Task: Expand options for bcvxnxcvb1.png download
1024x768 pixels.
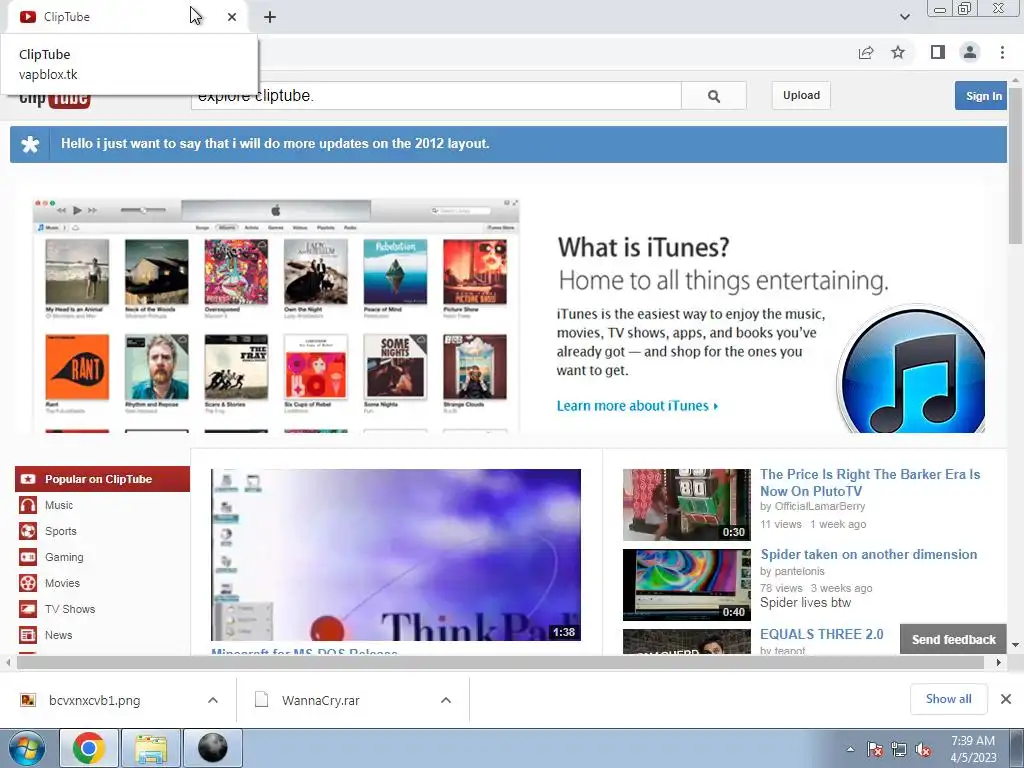Action: coord(213,700)
